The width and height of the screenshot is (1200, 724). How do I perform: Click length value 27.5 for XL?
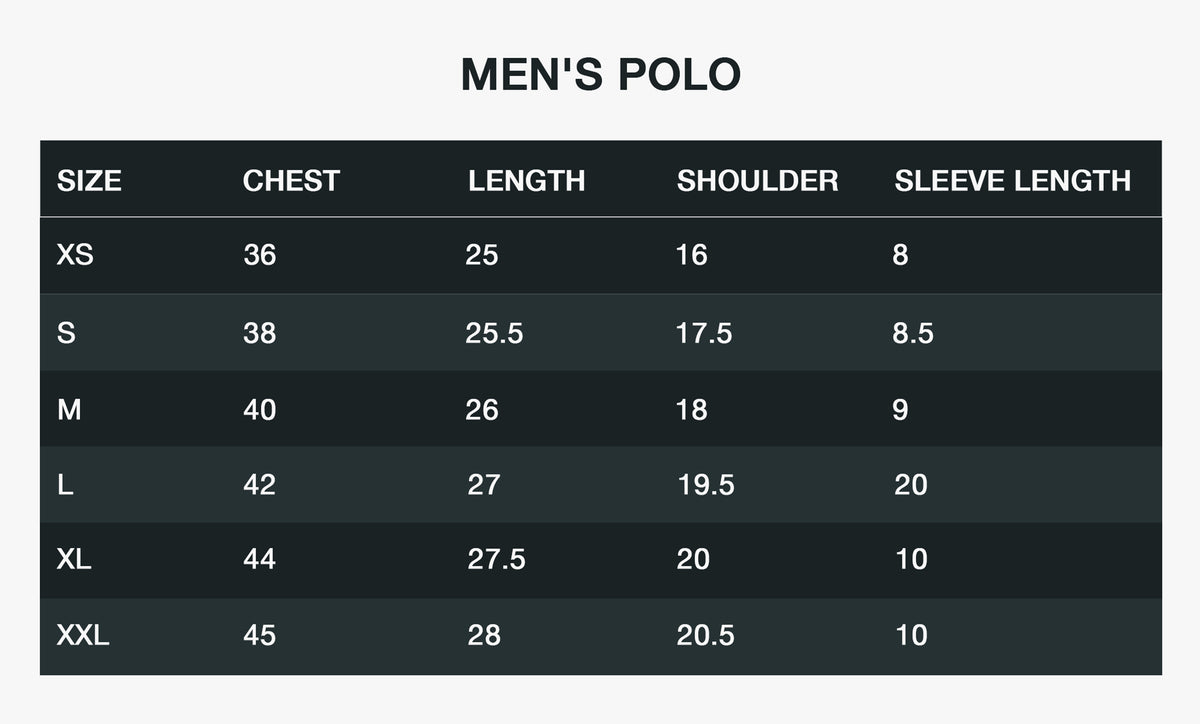[496, 559]
